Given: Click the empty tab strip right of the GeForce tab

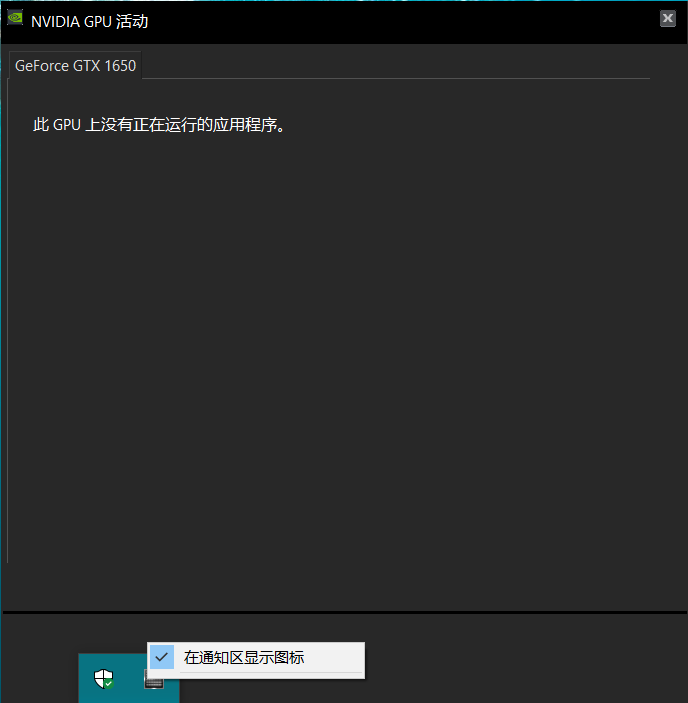Looking at the screenshot, I should [x=400, y=66].
